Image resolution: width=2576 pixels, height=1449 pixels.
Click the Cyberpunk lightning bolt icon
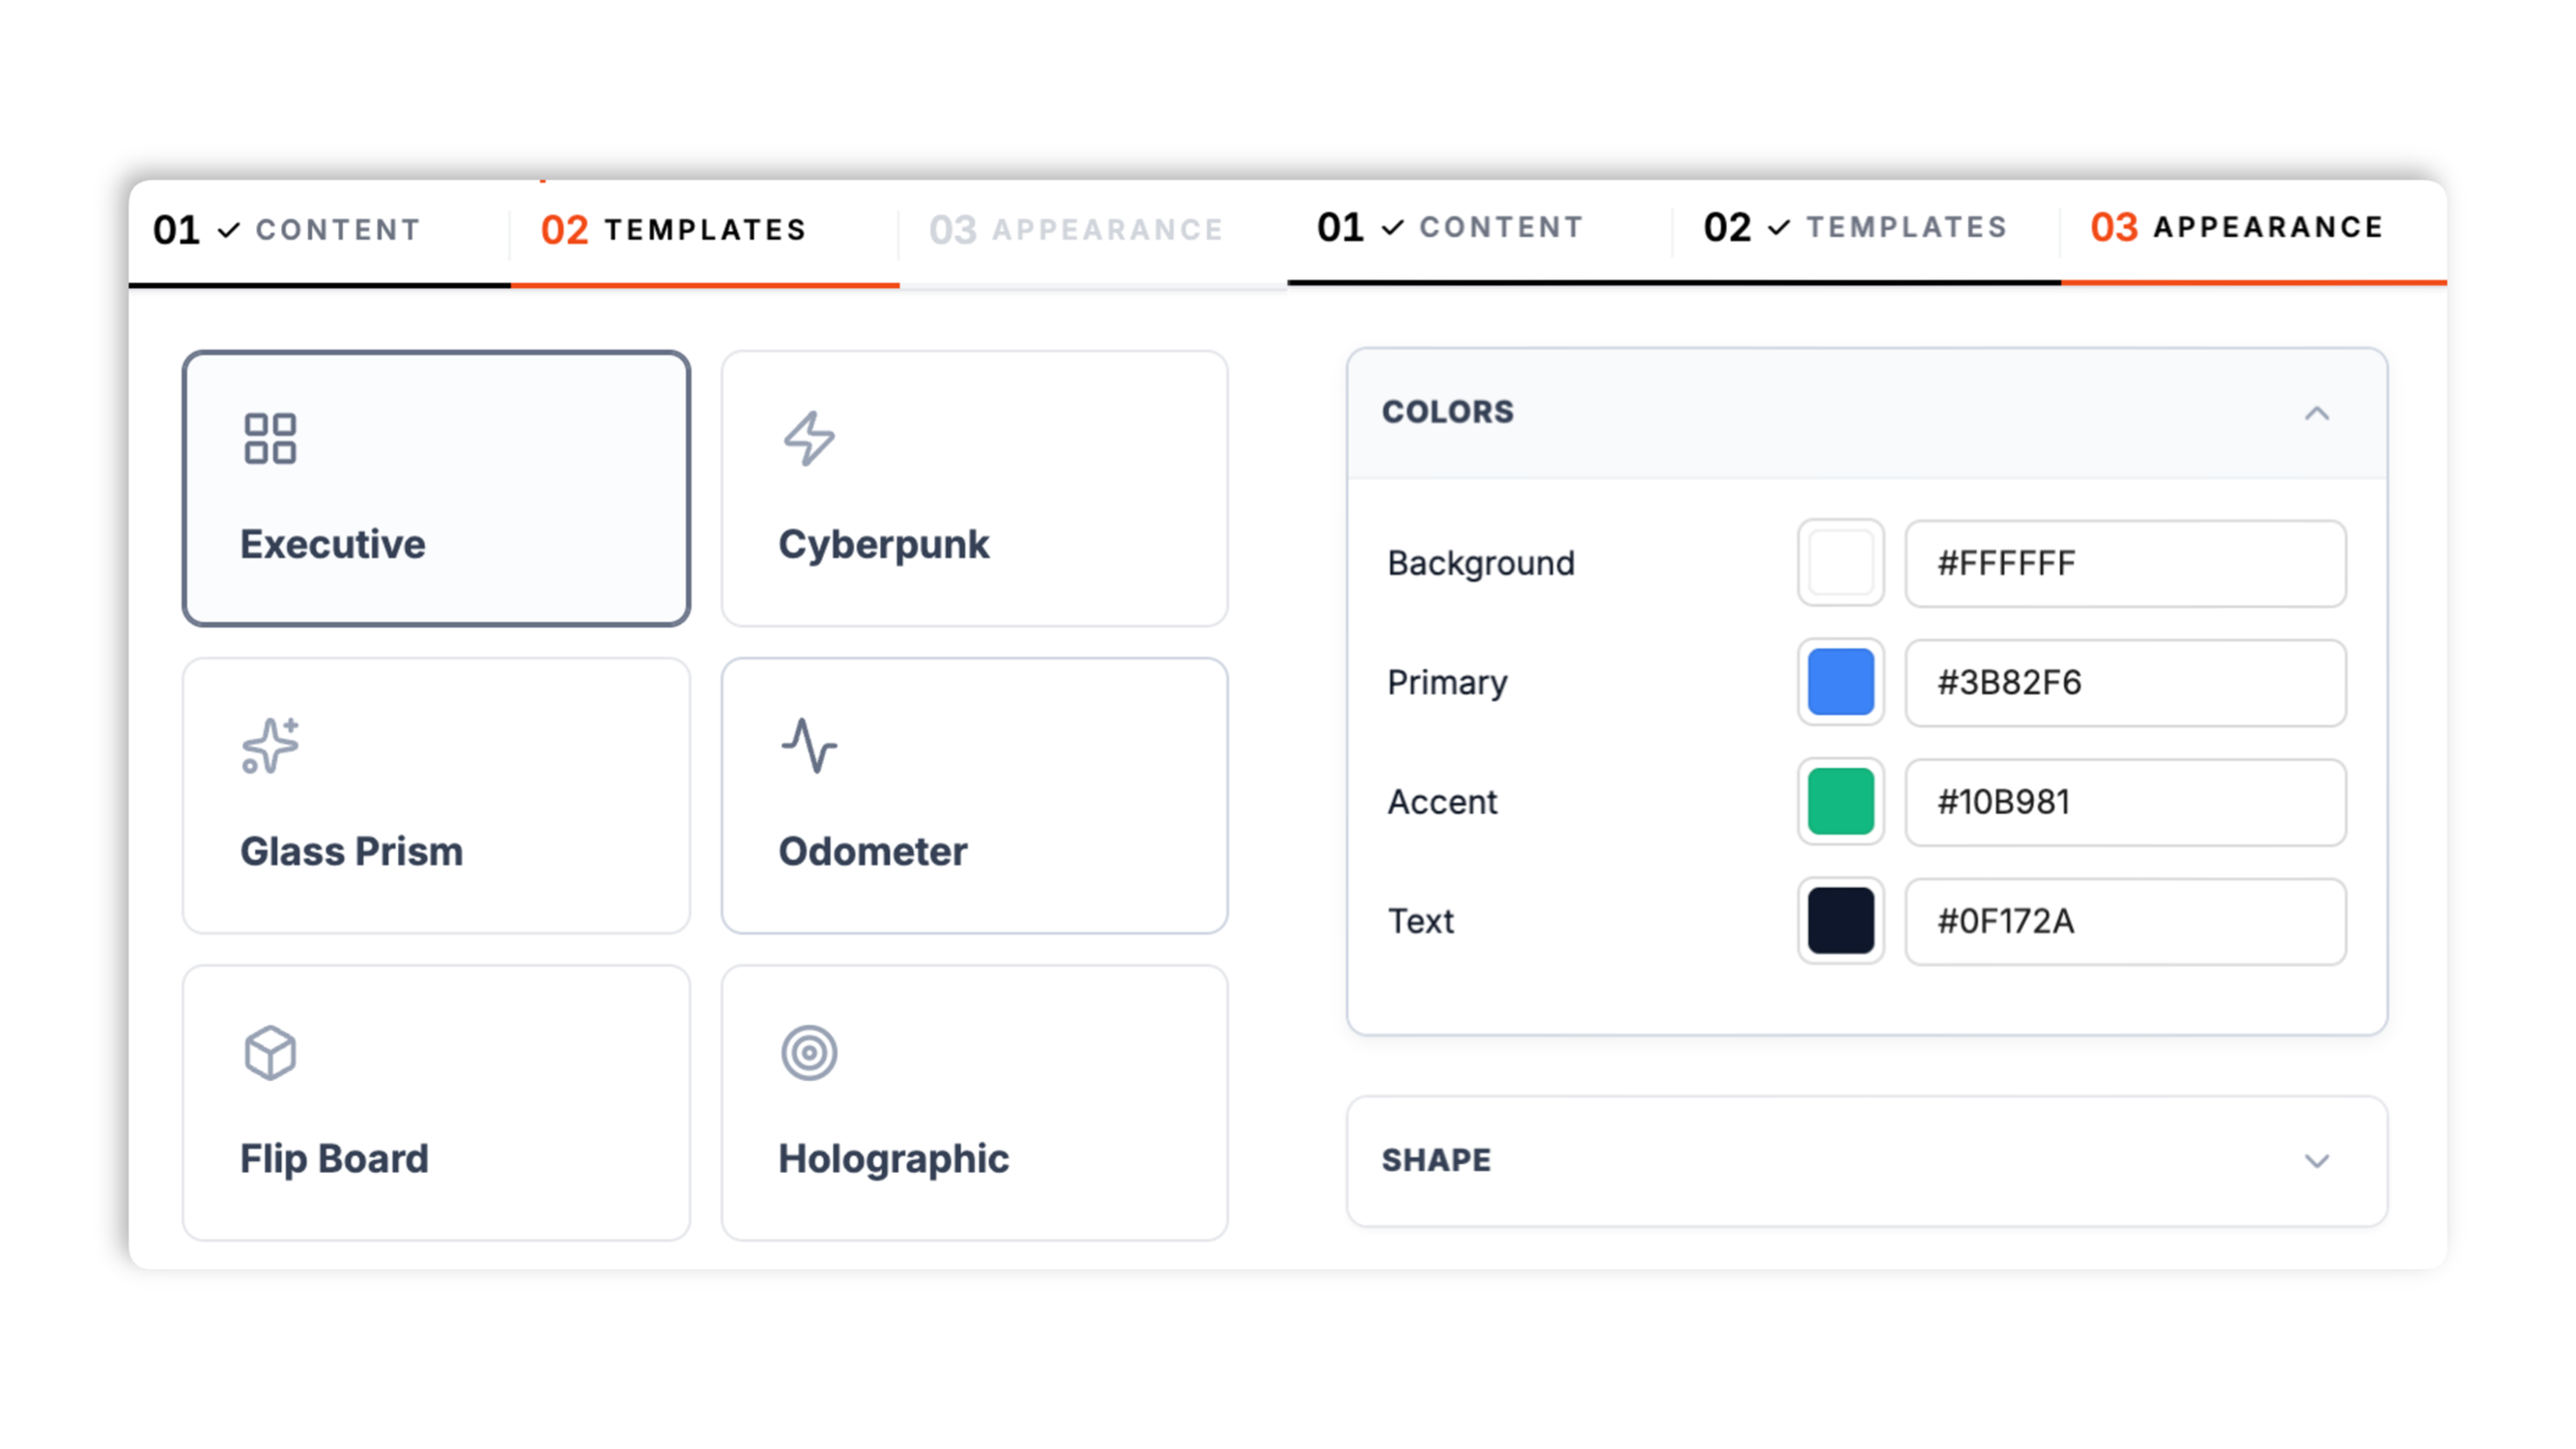(809, 438)
